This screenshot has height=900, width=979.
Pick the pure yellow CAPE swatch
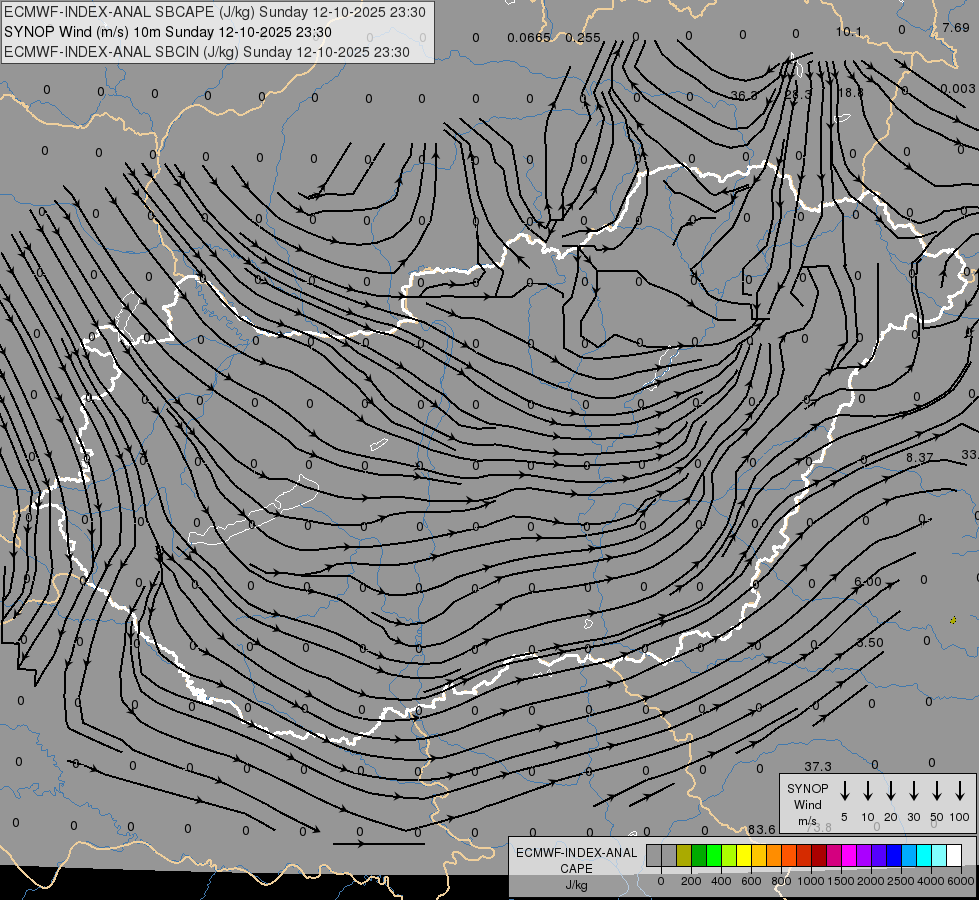coord(744,855)
